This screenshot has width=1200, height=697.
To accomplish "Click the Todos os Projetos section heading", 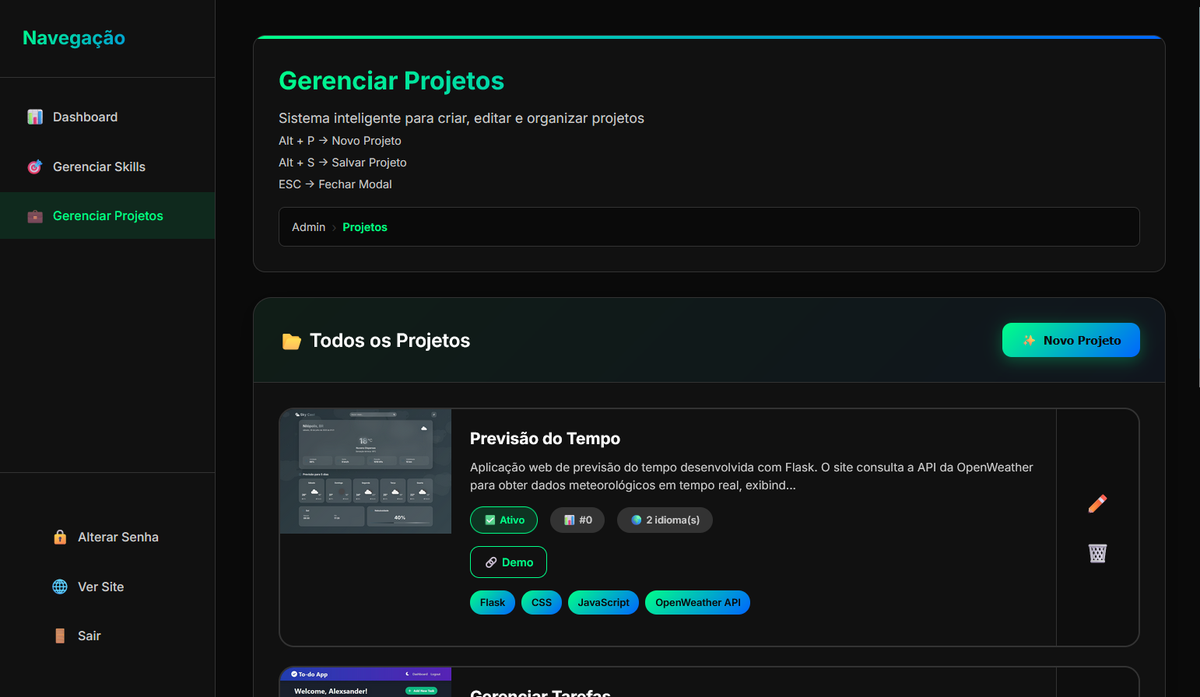I will click(390, 341).
